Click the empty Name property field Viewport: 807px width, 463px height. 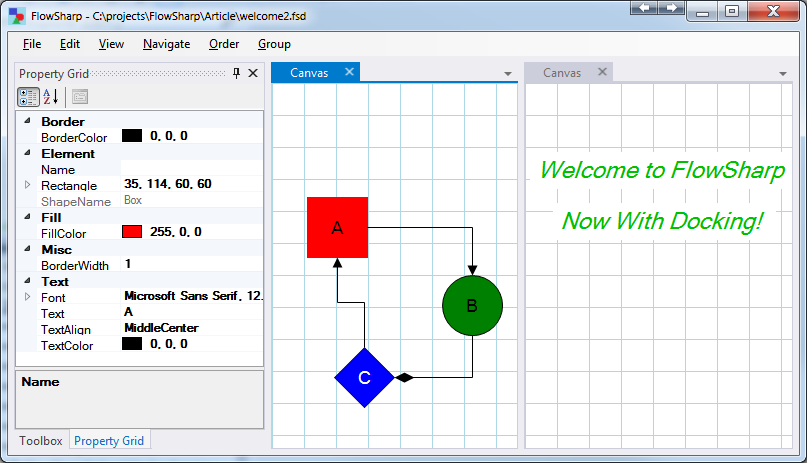point(190,169)
